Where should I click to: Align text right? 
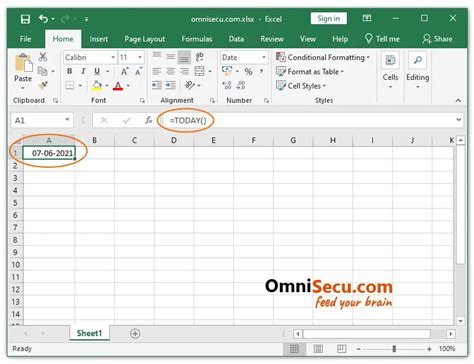184,71
